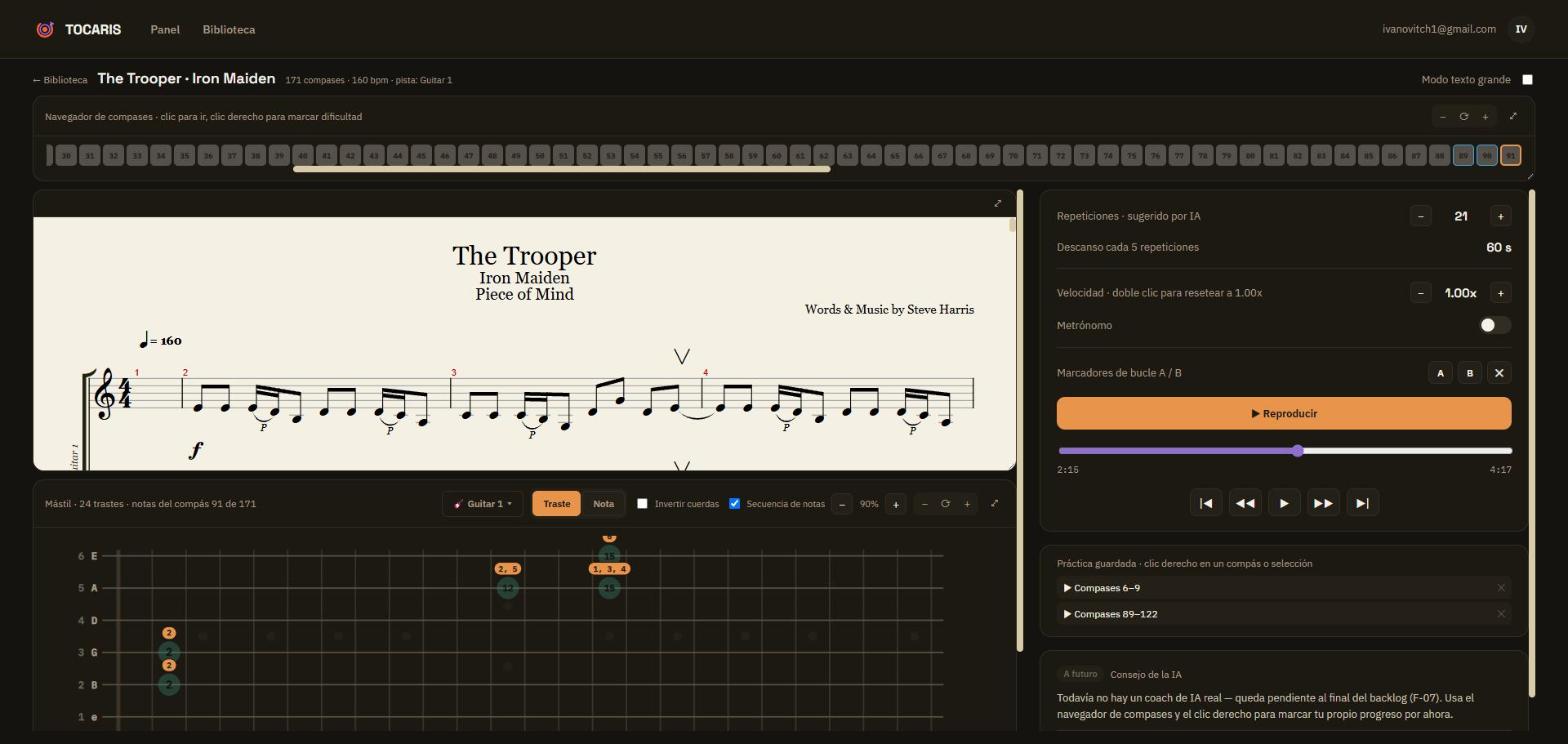Increase playback speed above 1.00x
The width and height of the screenshot is (1568, 744).
1500,293
